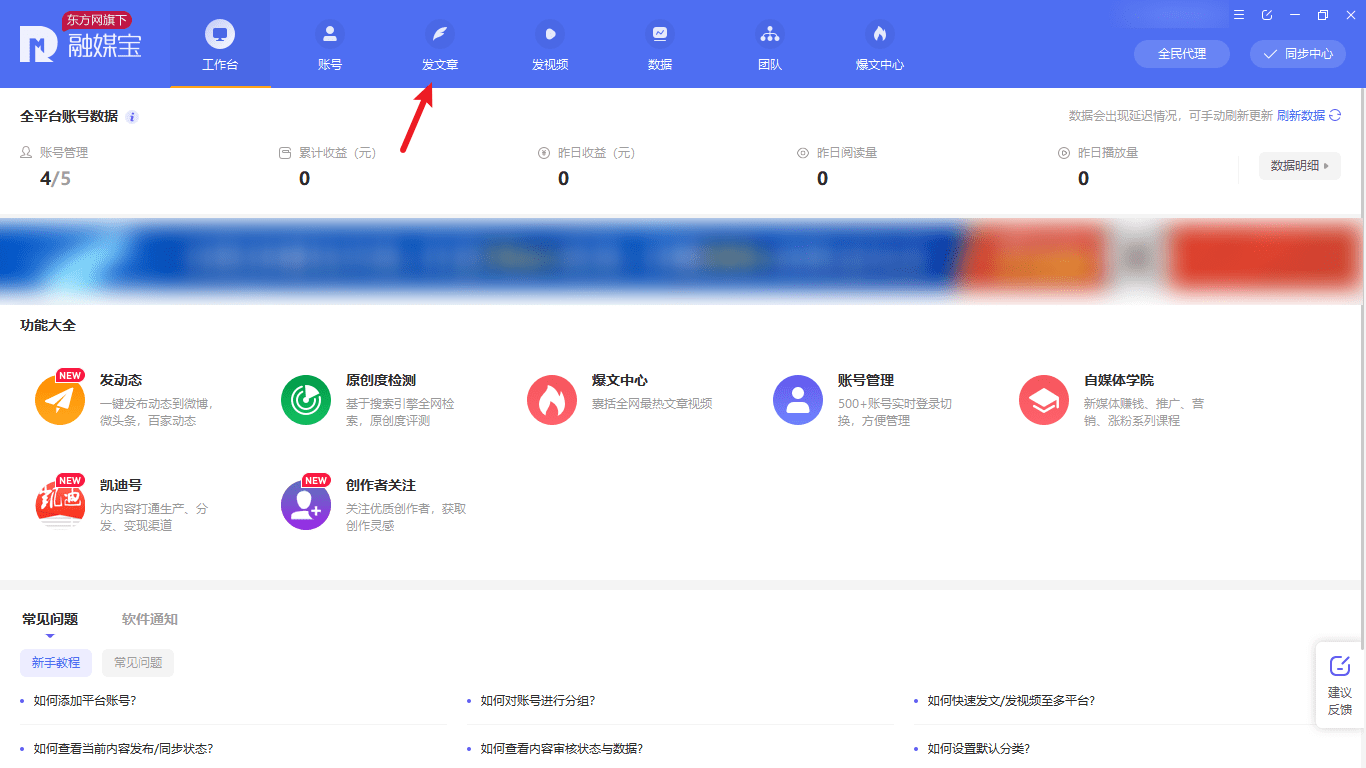Open 如何对账号进行分组? help link

click(538, 700)
